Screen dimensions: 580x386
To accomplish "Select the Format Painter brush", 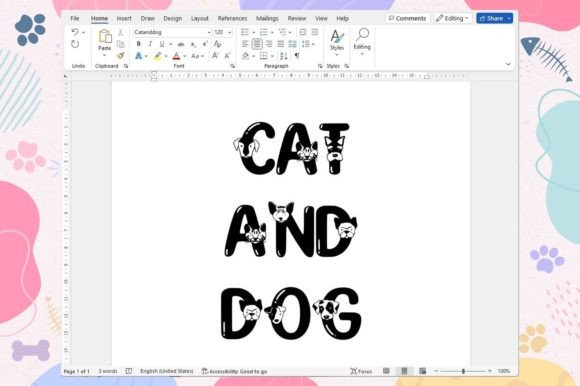I will [x=120, y=56].
